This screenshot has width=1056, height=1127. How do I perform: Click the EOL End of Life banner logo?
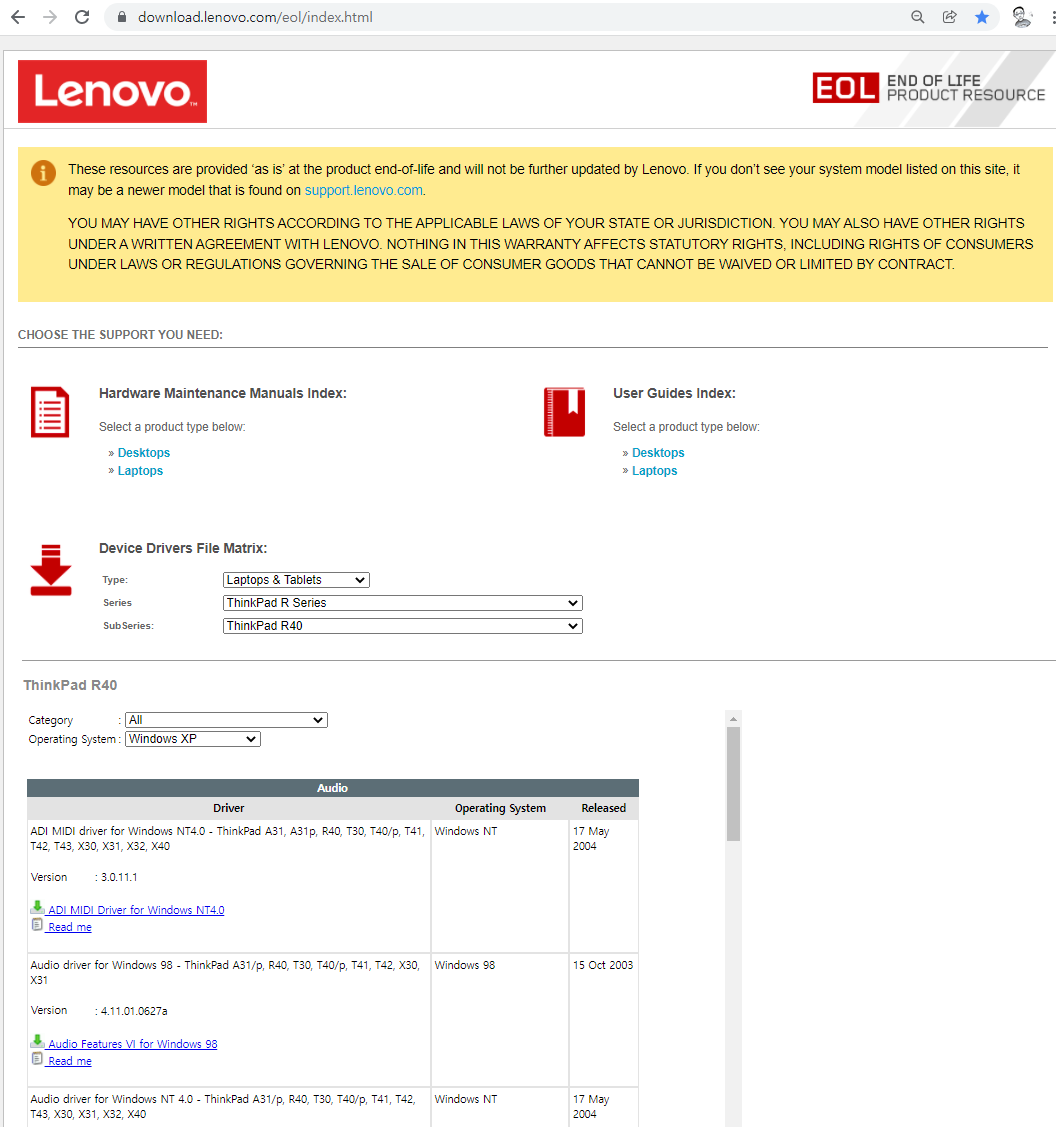point(929,88)
